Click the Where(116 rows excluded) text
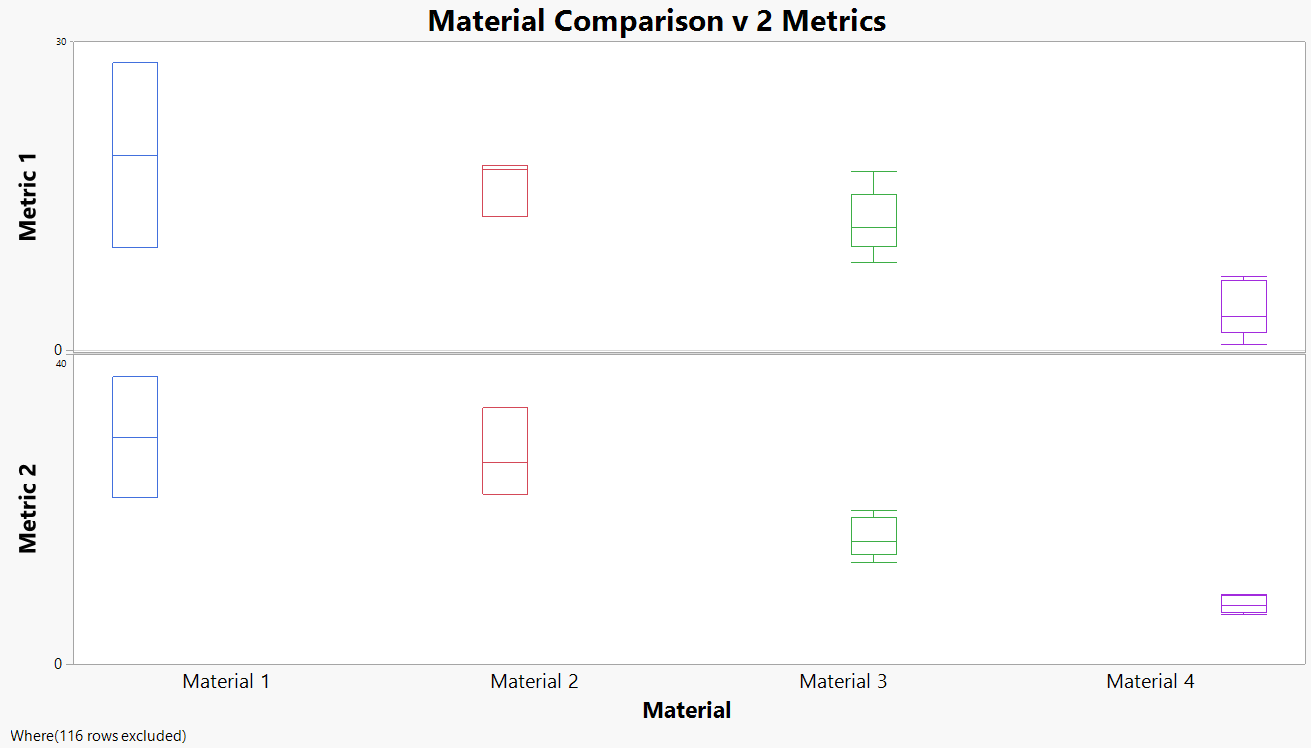The width and height of the screenshot is (1311, 748). [98, 736]
